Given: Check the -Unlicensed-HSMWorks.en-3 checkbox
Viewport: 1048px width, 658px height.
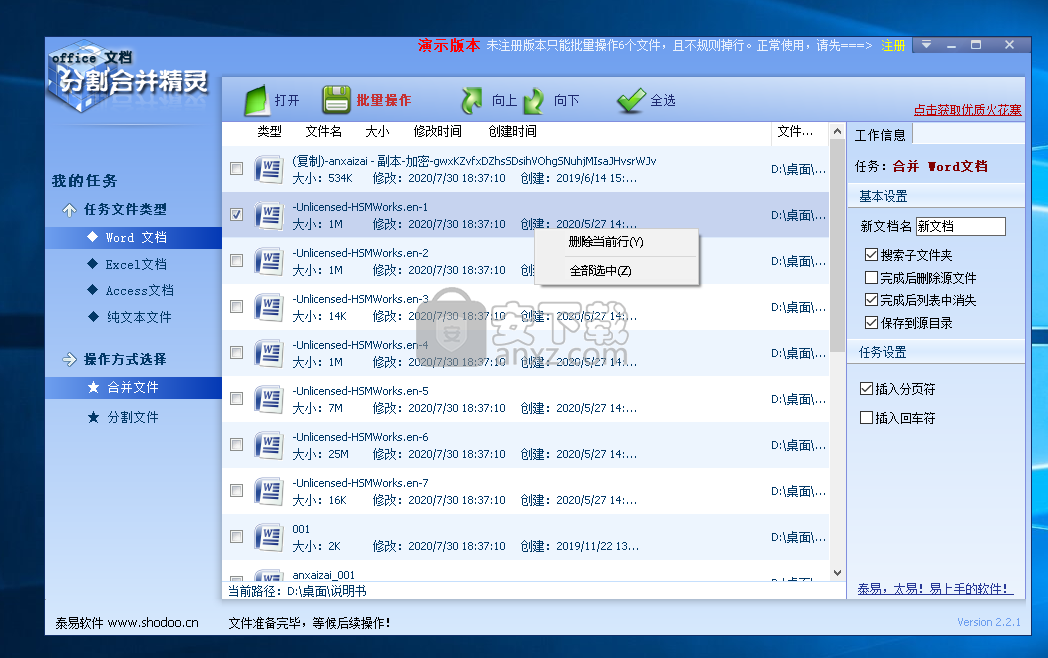Looking at the screenshot, I should pyautogui.click(x=236, y=307).
